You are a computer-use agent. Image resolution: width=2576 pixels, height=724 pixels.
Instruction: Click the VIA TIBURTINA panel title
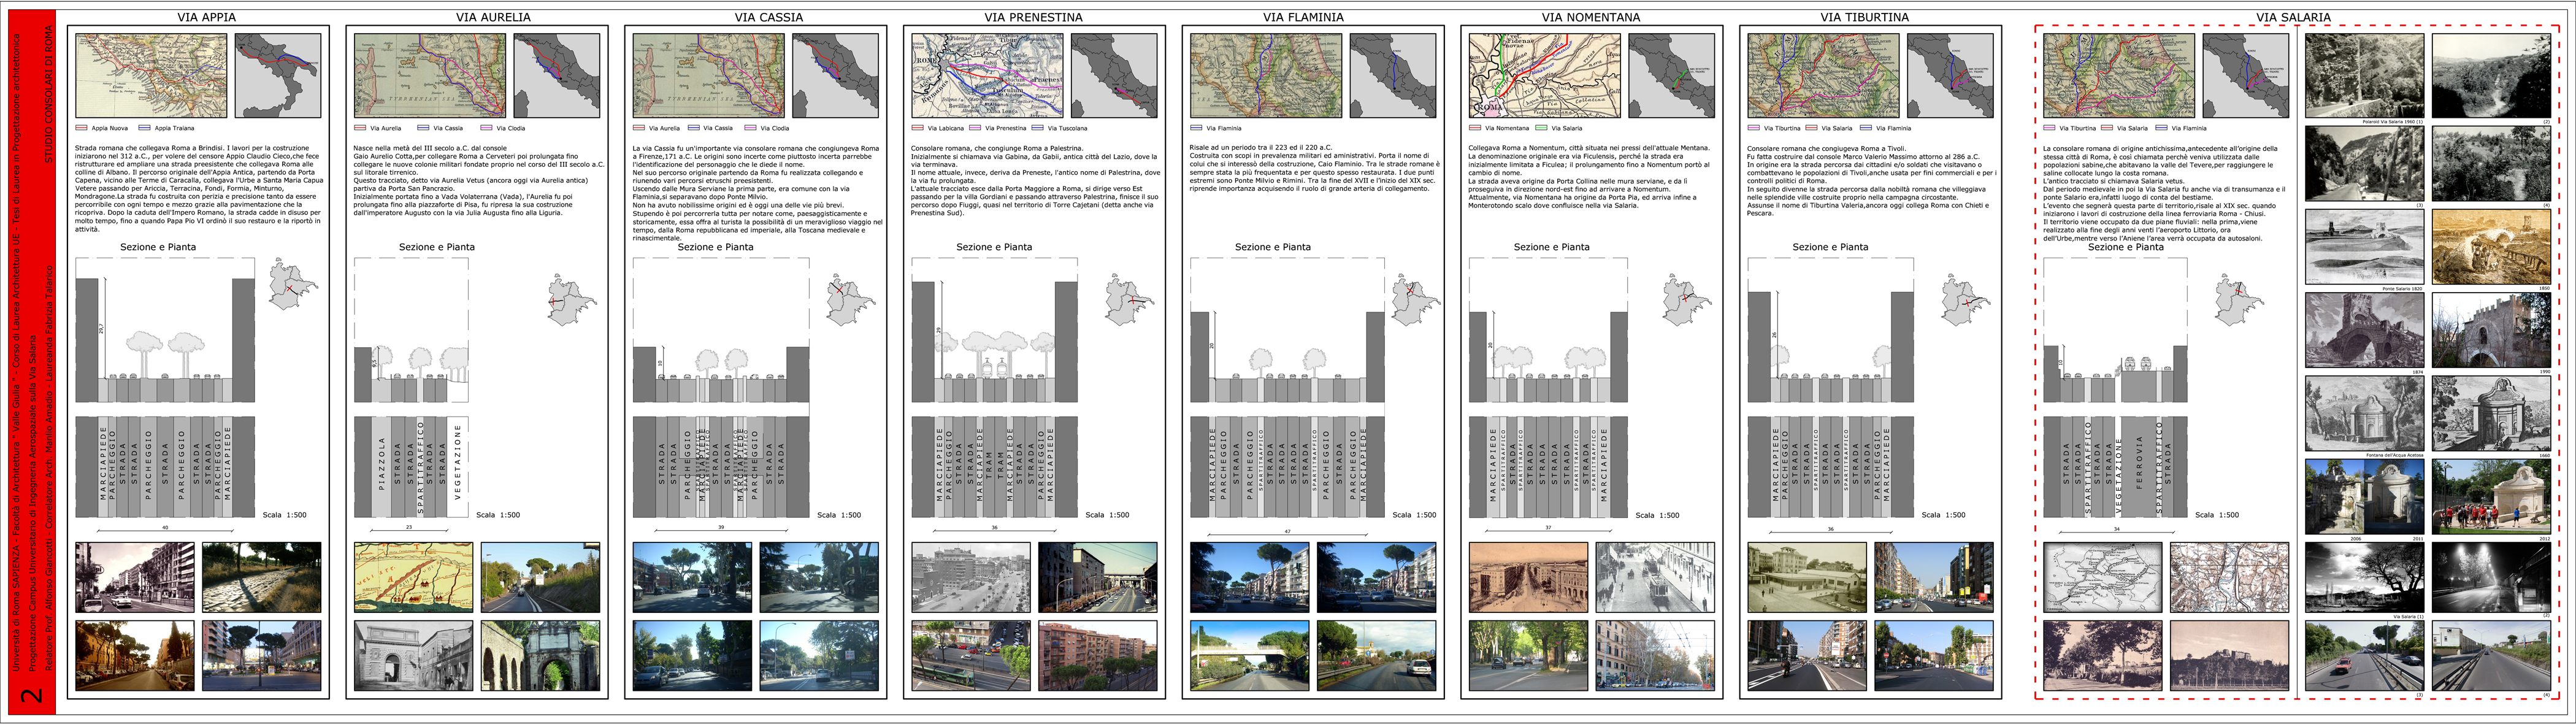(1864, 17)
